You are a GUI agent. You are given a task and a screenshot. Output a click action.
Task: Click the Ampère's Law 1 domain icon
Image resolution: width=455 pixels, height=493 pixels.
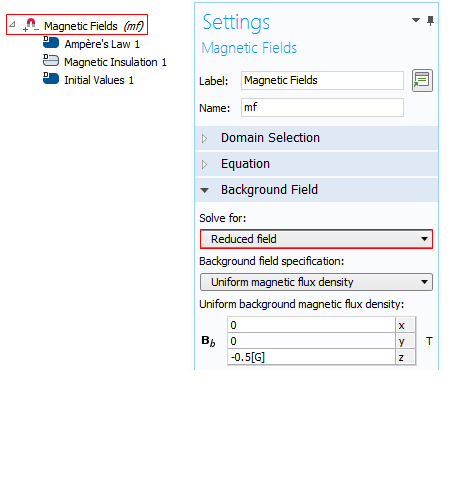(x=51, y=42)
